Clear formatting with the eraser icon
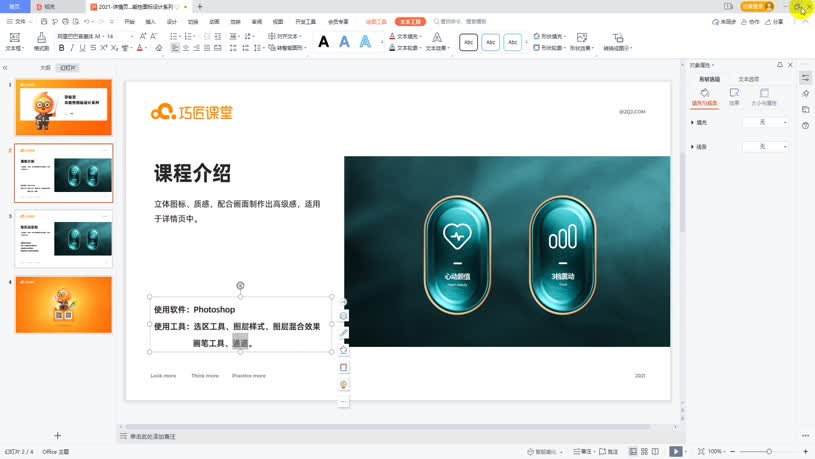 159,48
